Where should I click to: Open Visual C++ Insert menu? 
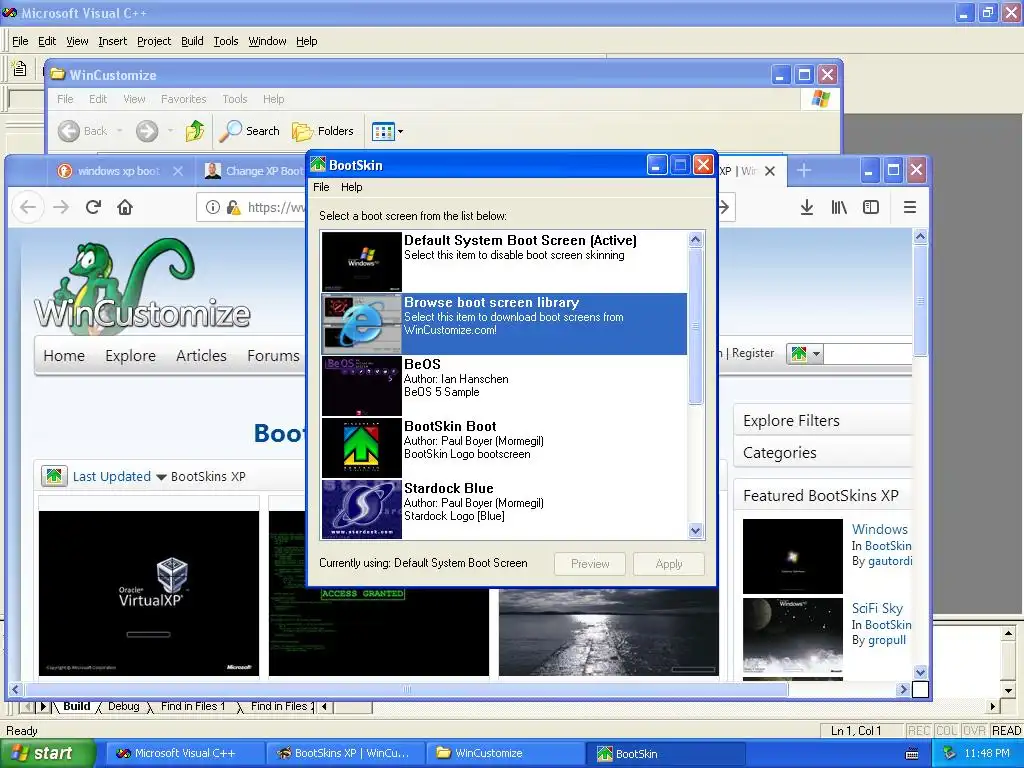point(112,41)
